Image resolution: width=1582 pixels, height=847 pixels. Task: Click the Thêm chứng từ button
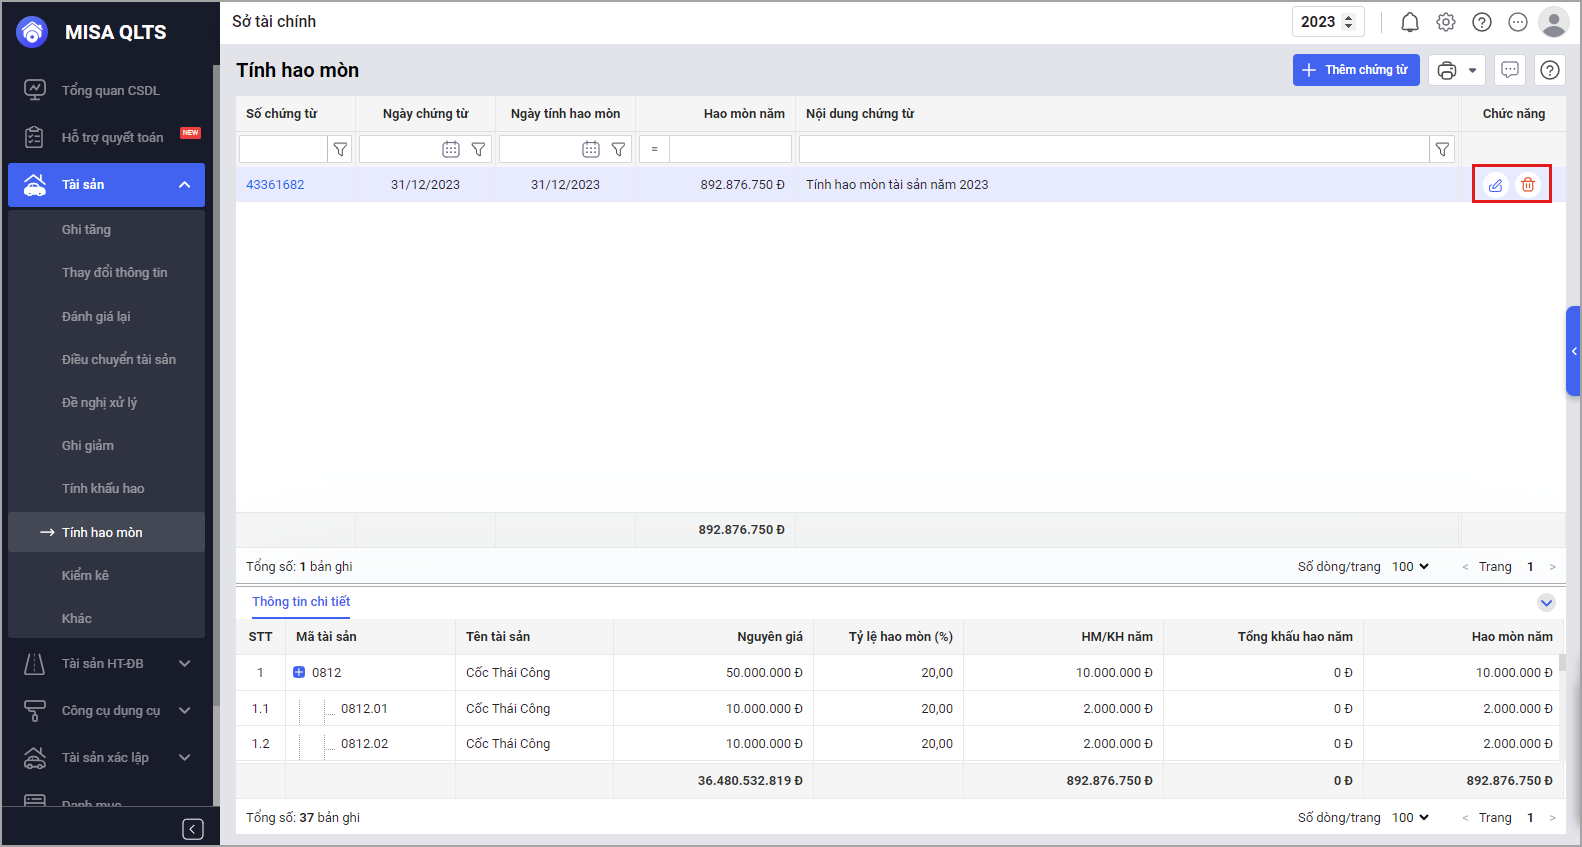(1355, 70)
